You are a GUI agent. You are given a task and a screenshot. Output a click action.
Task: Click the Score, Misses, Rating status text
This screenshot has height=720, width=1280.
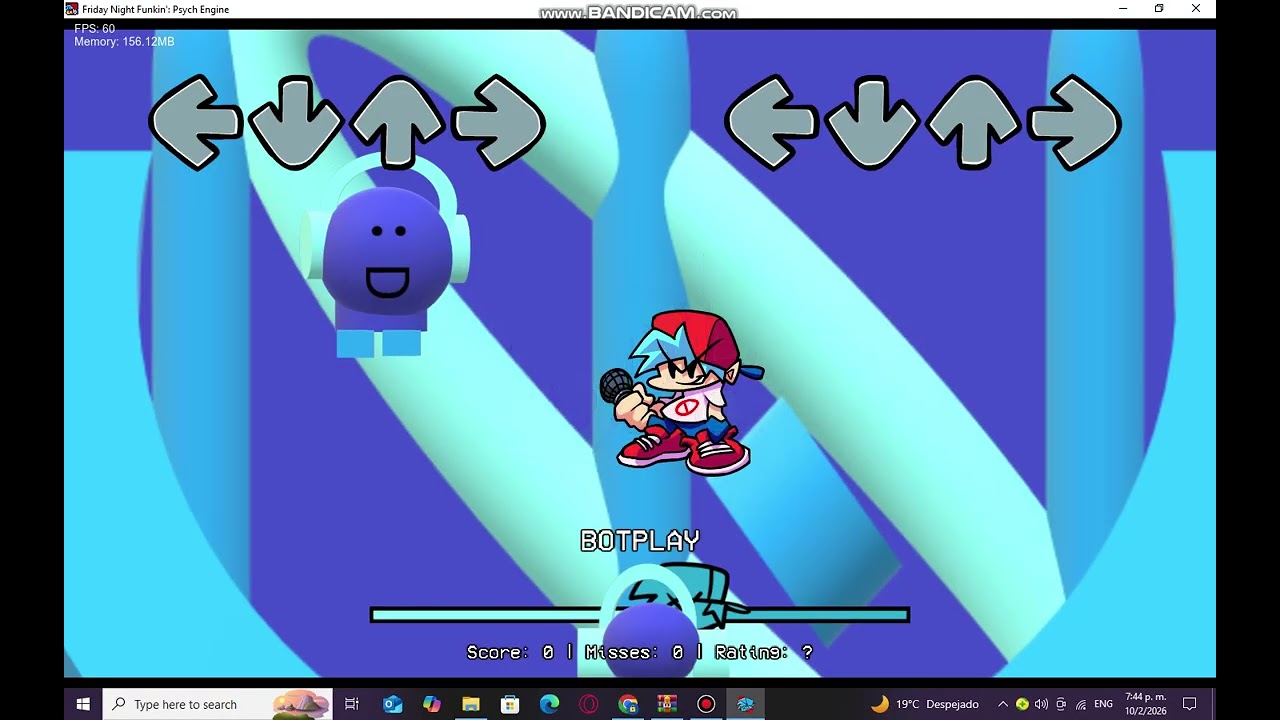coord(640,652)
